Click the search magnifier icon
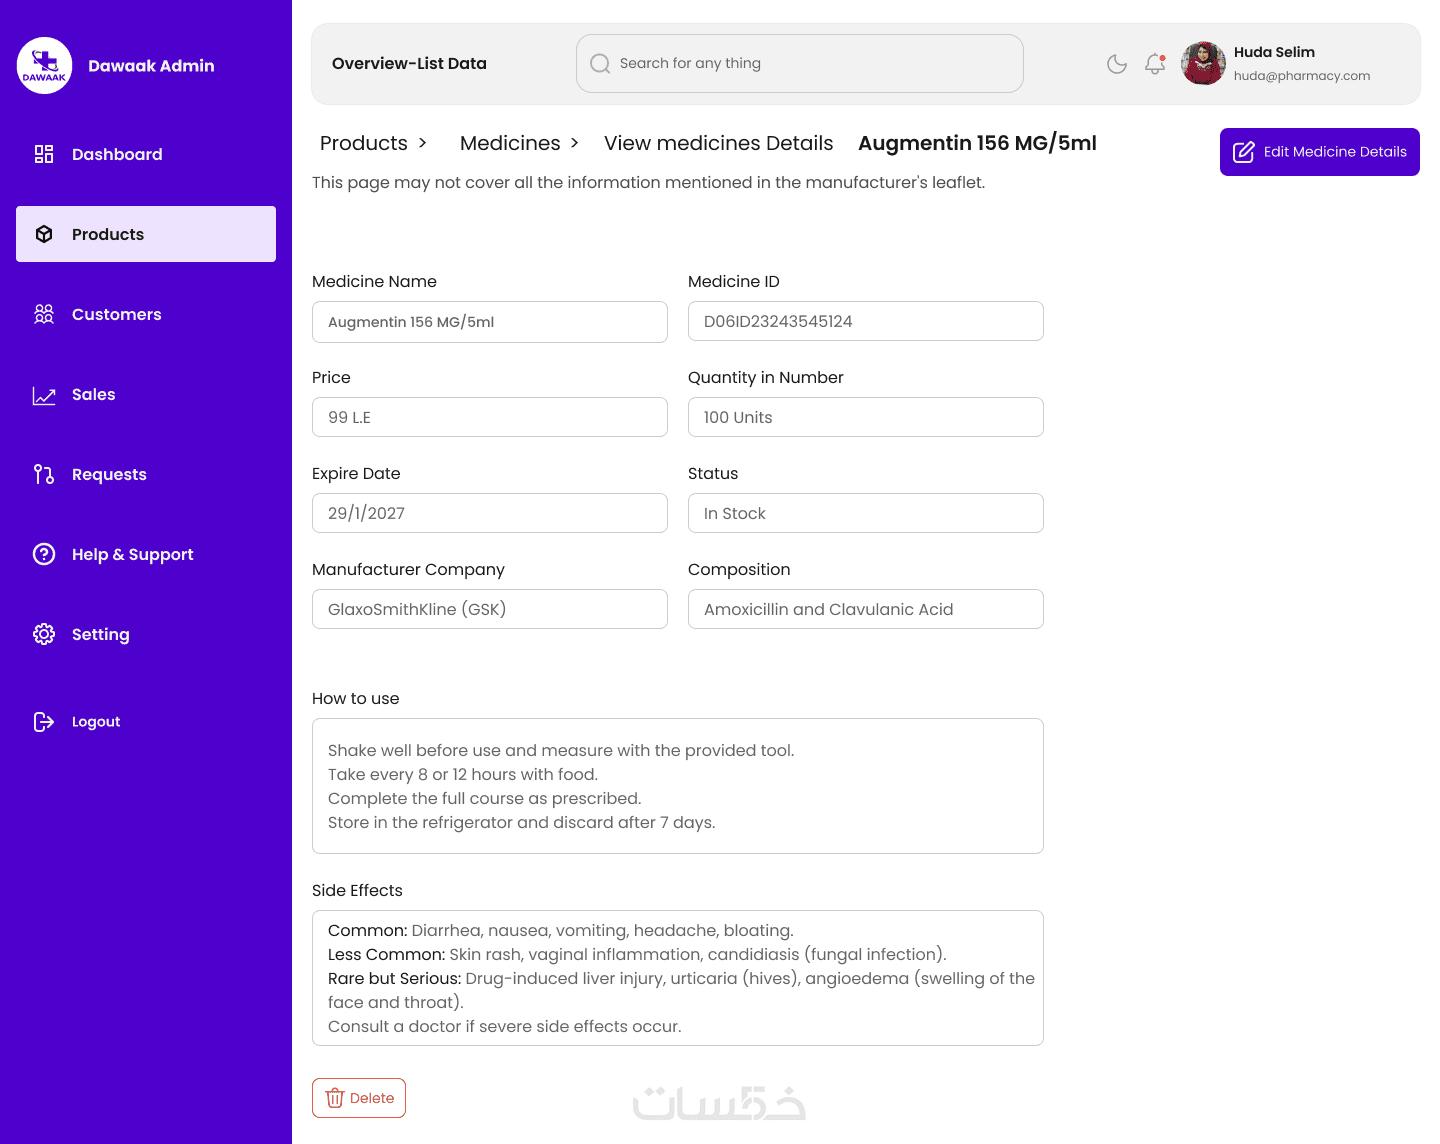 (600, 64)
